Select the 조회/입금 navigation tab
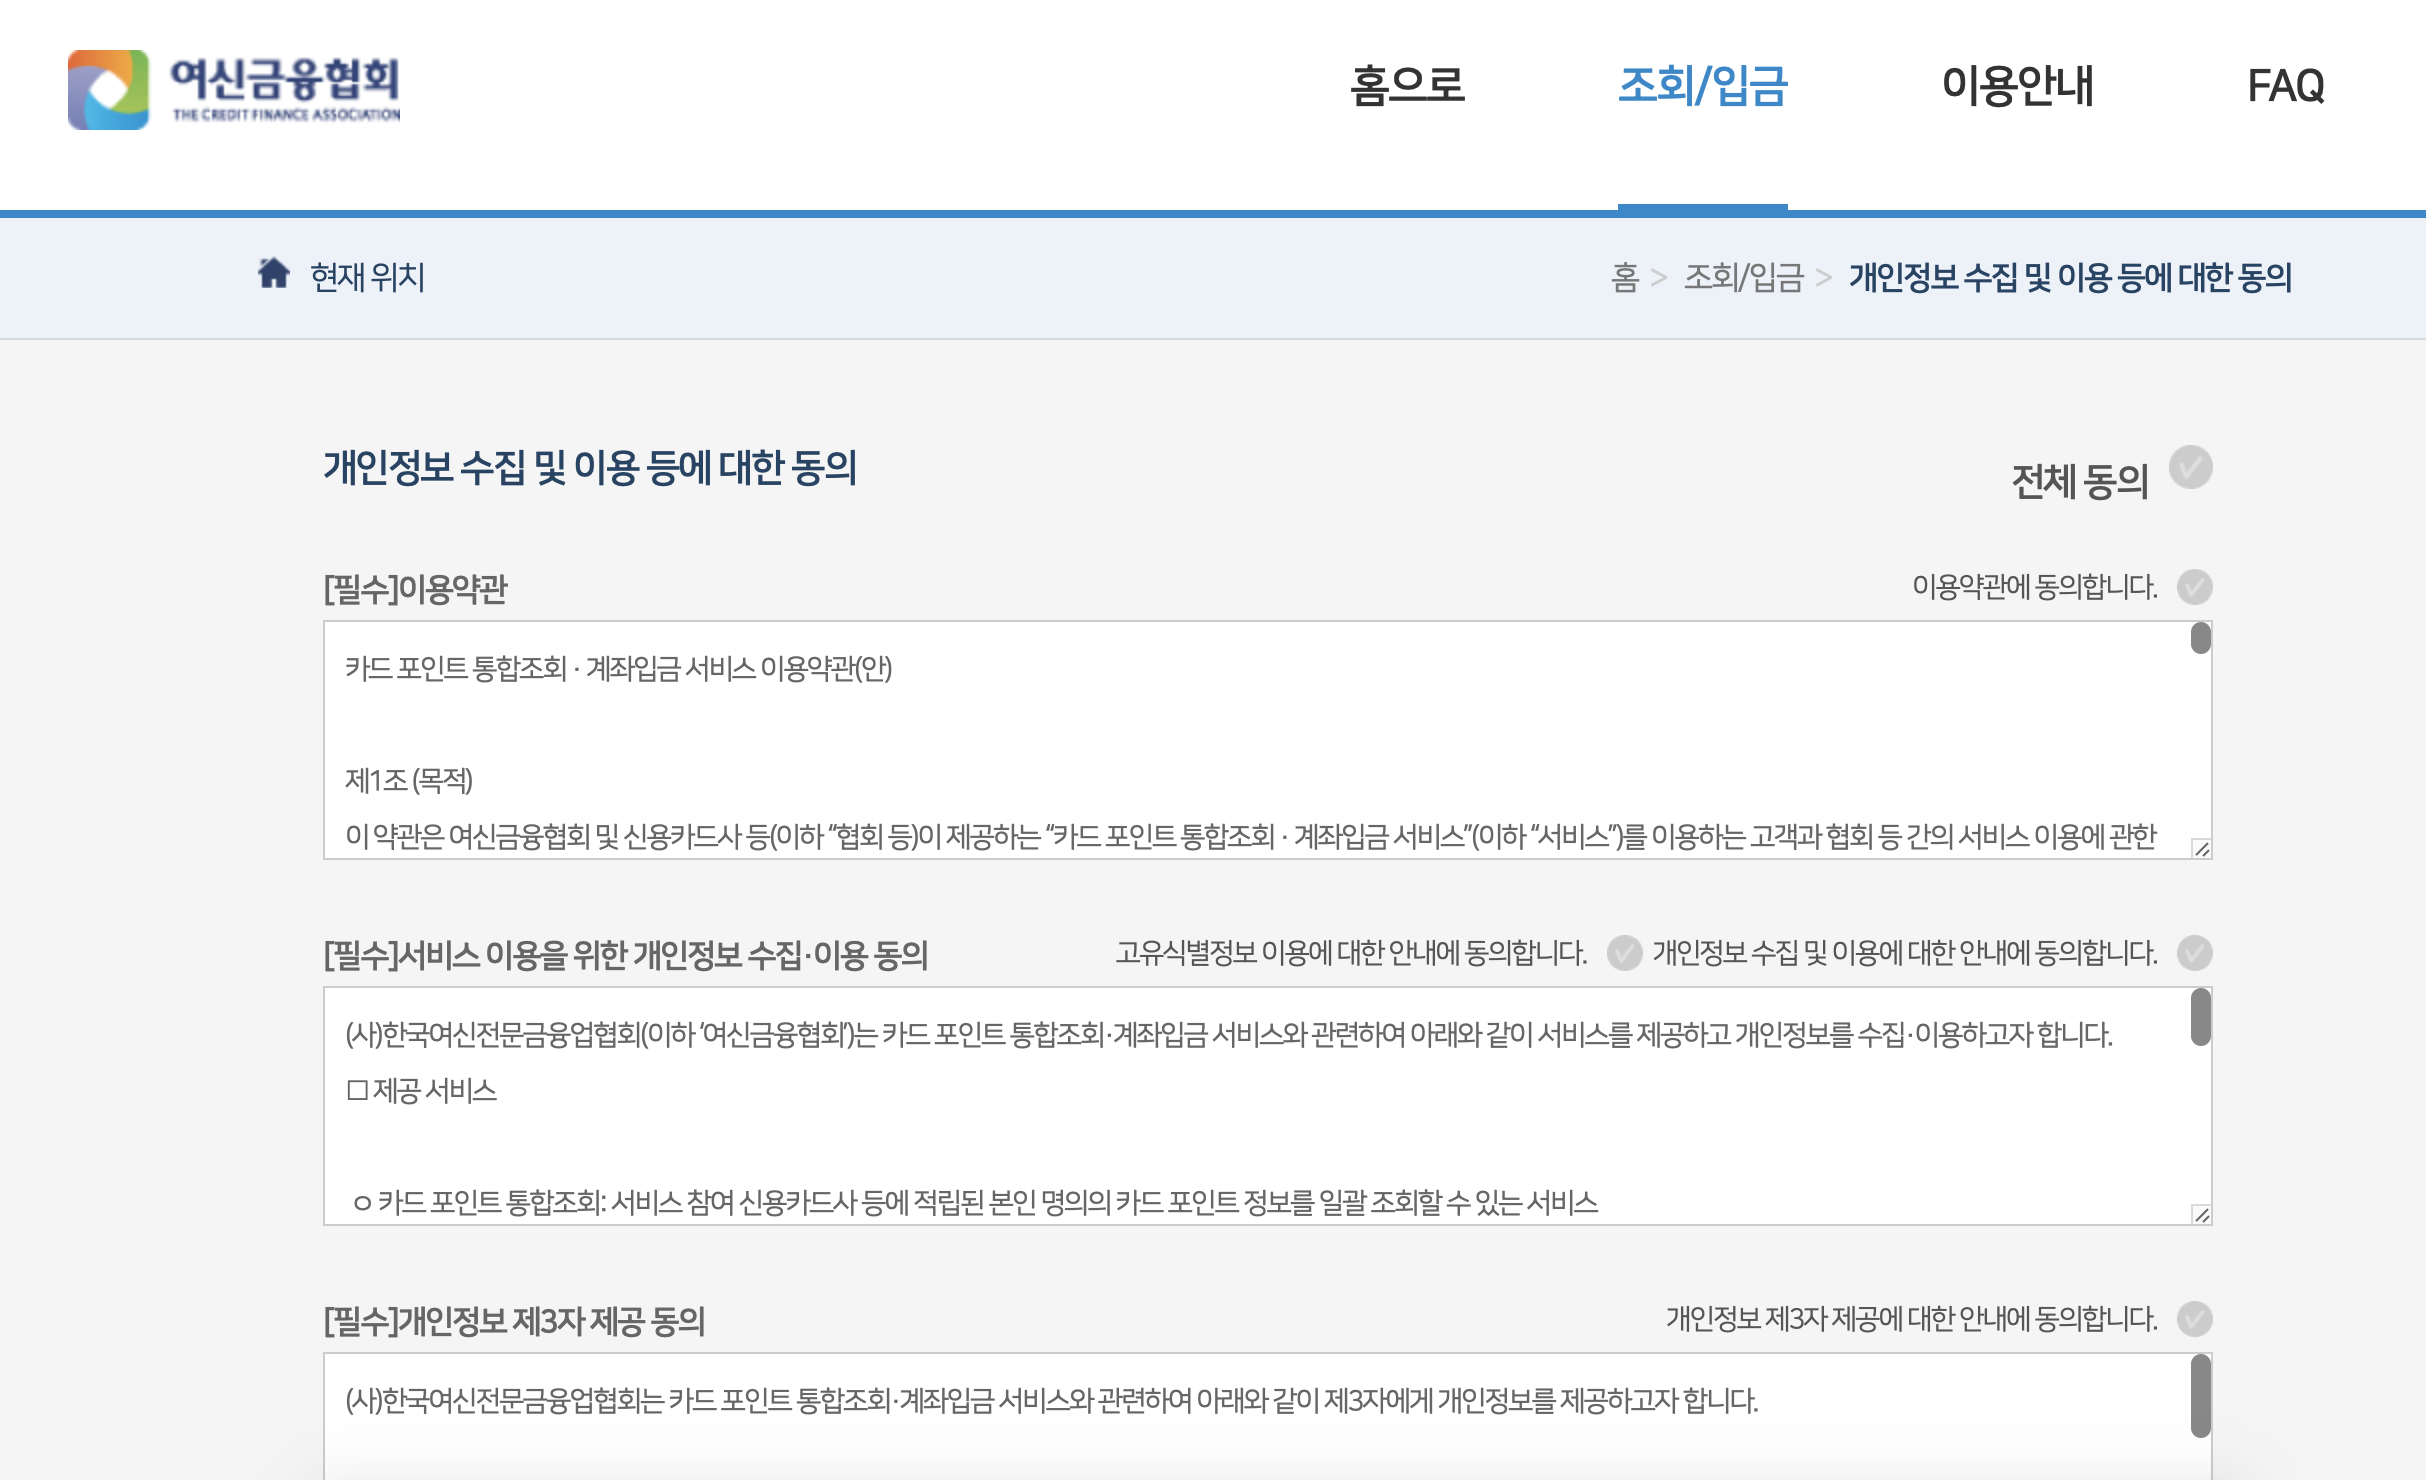2426x1480 pixels. [x=1702, y=86]
